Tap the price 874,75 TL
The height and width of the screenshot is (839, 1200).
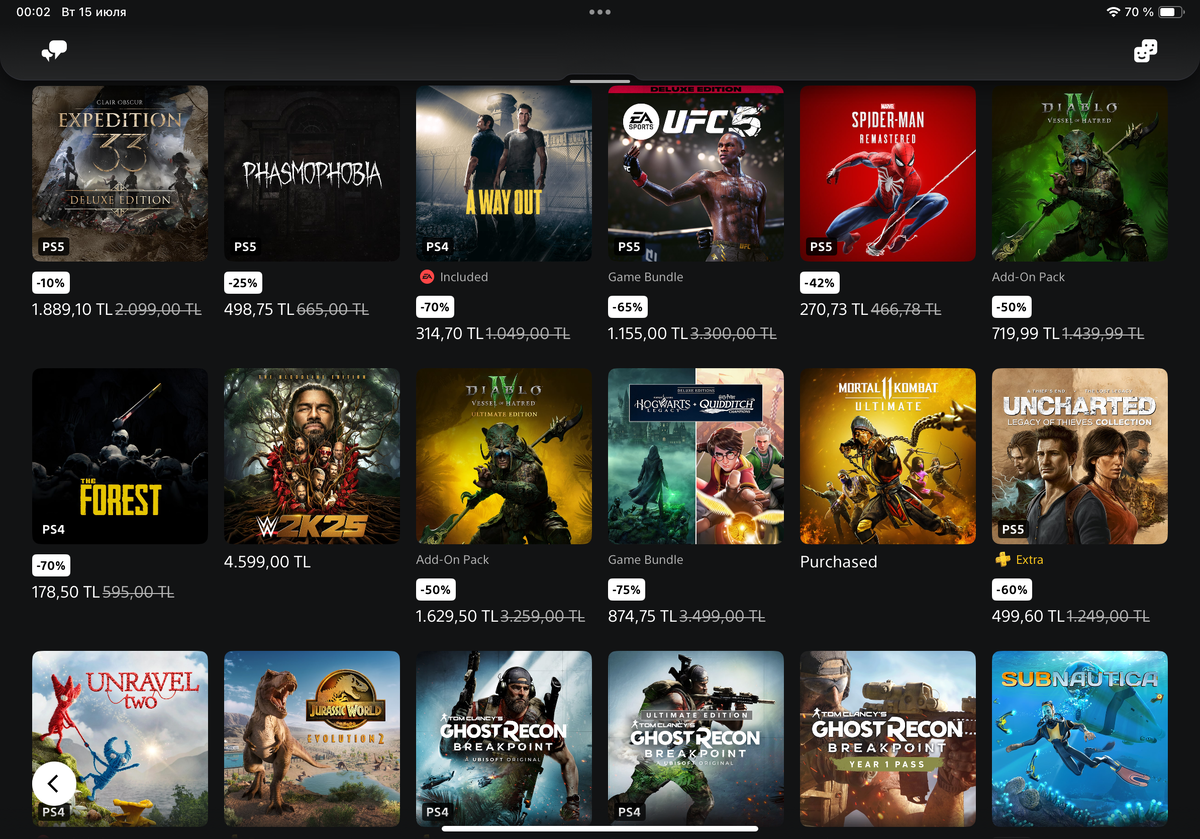click(642, 617)
